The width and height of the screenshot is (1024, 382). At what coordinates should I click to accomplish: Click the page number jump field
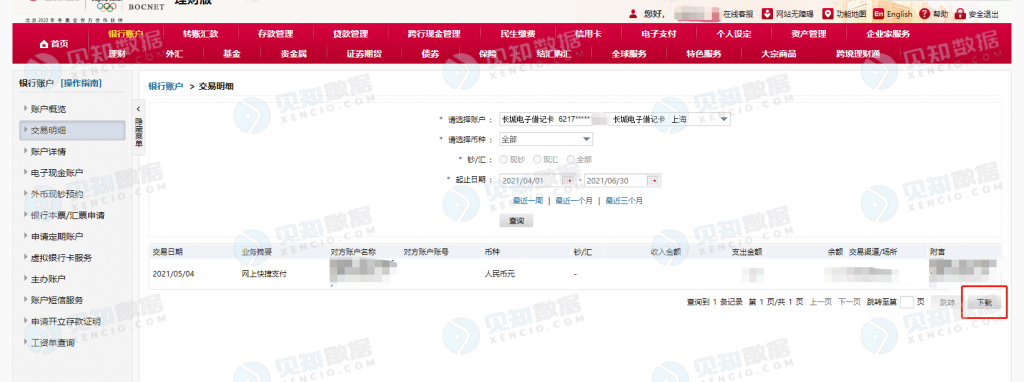(906, 302)
